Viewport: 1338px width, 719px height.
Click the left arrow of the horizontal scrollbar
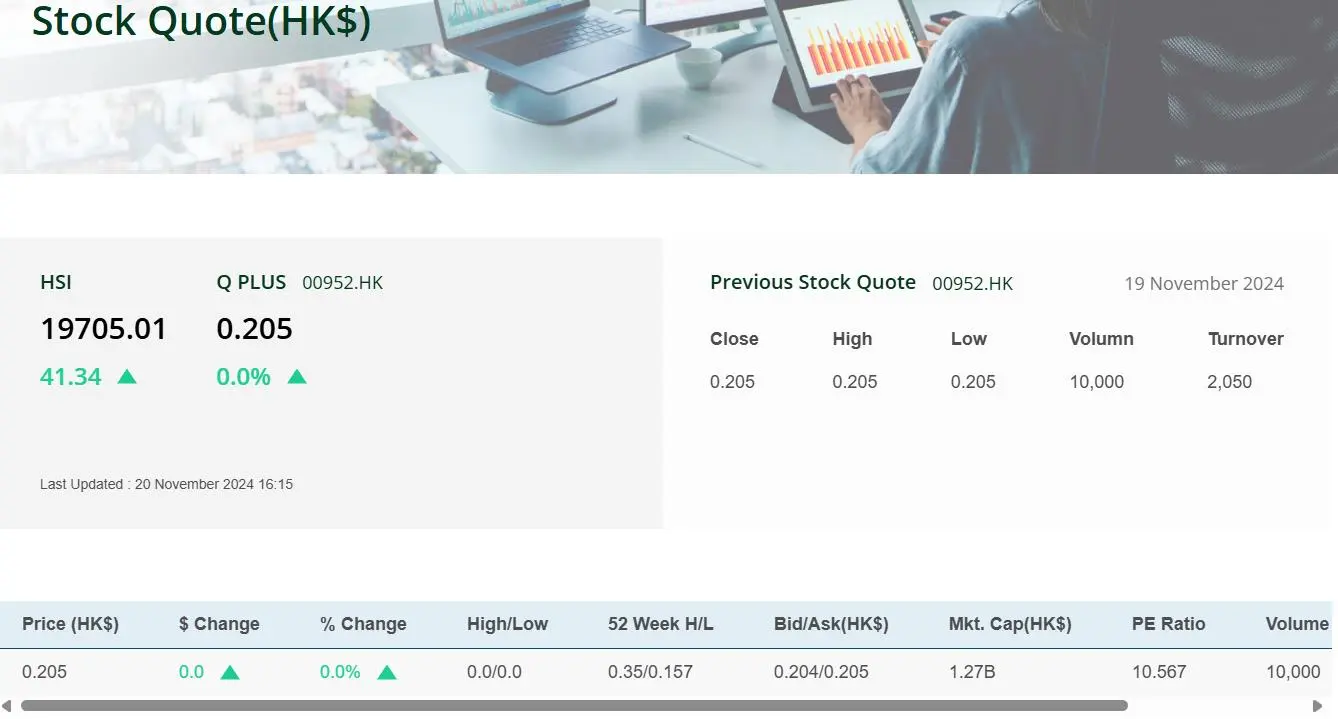pyautogui.click(x=7, y=706)
